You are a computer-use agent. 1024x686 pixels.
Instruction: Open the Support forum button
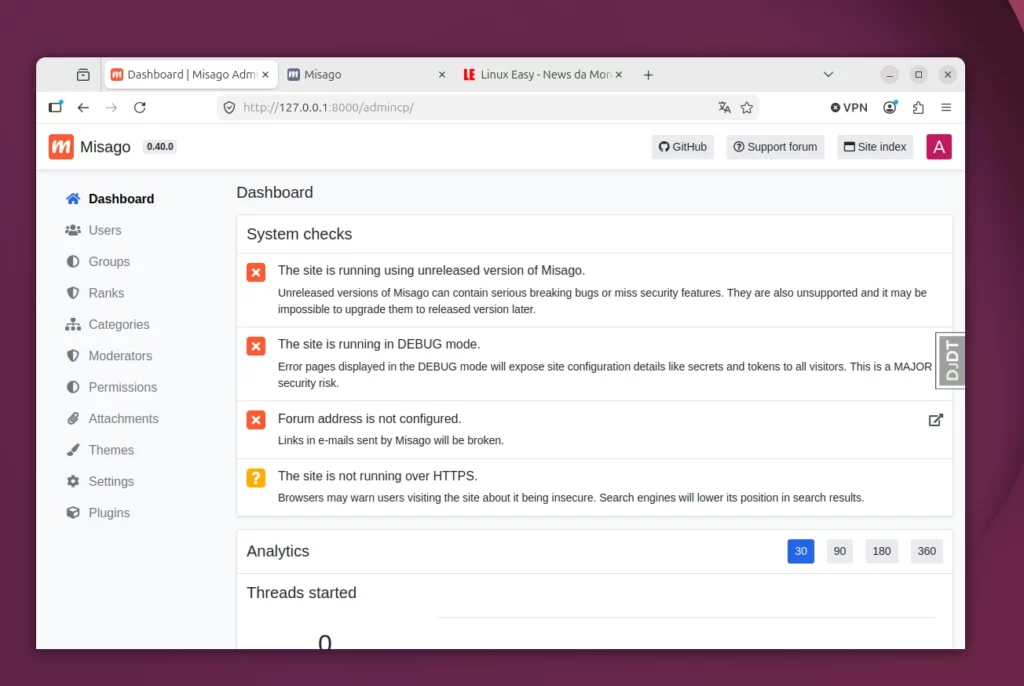tap(775, 146)
